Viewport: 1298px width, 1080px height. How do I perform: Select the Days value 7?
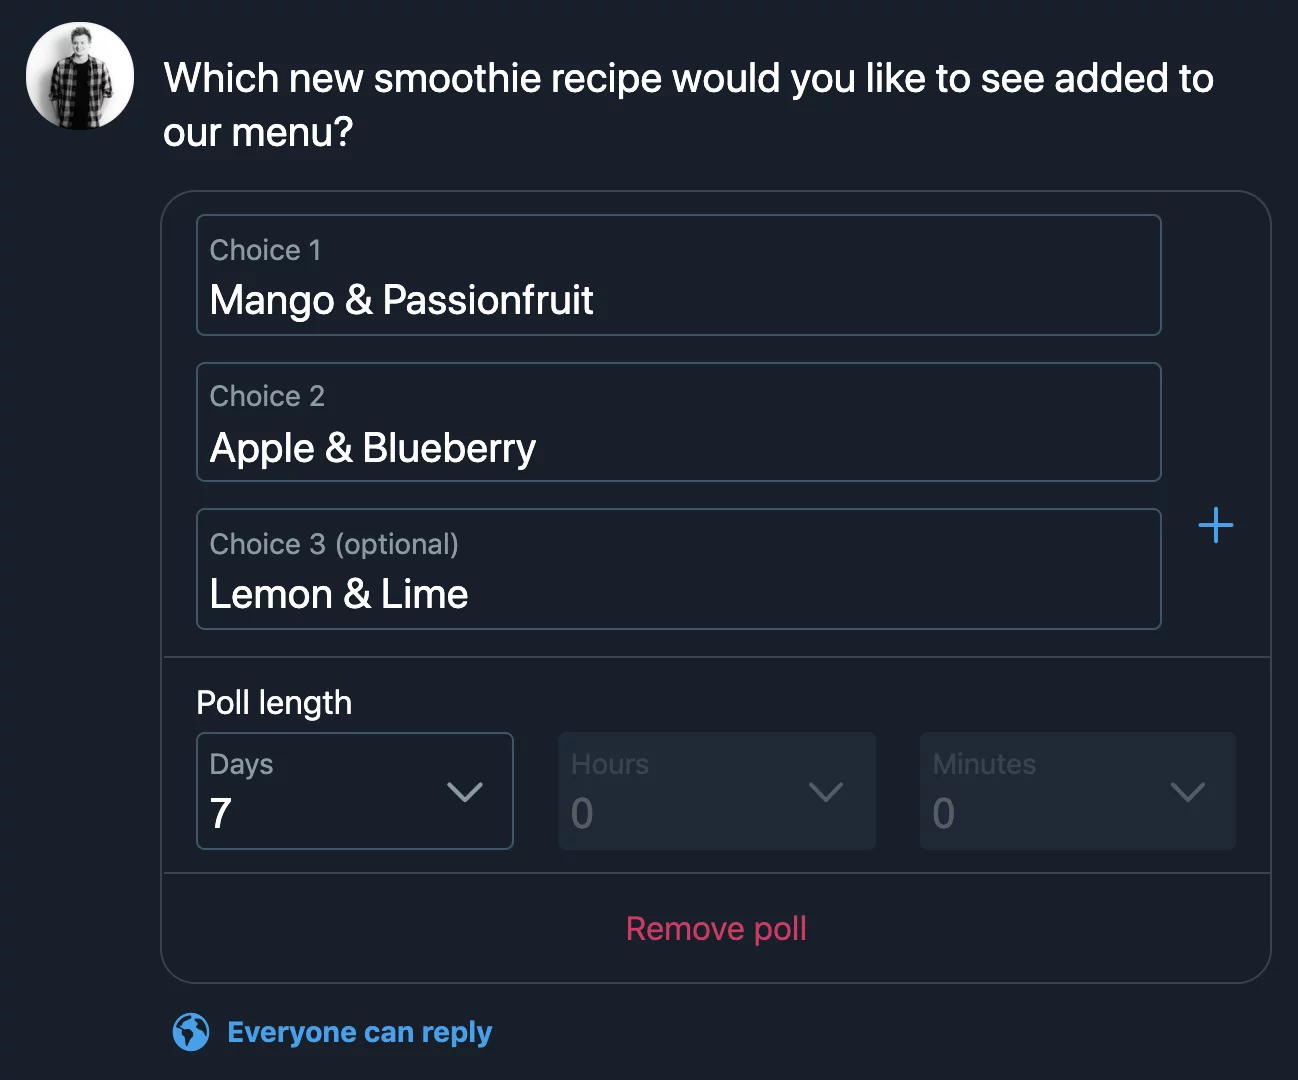(x=221, y=813)
